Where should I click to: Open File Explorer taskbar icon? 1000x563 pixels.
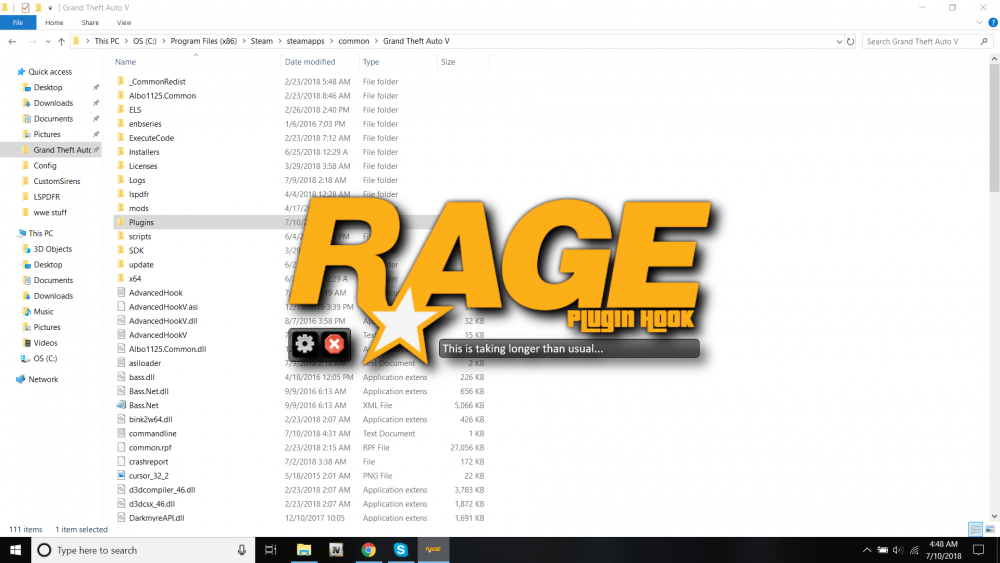coord(304,550)
